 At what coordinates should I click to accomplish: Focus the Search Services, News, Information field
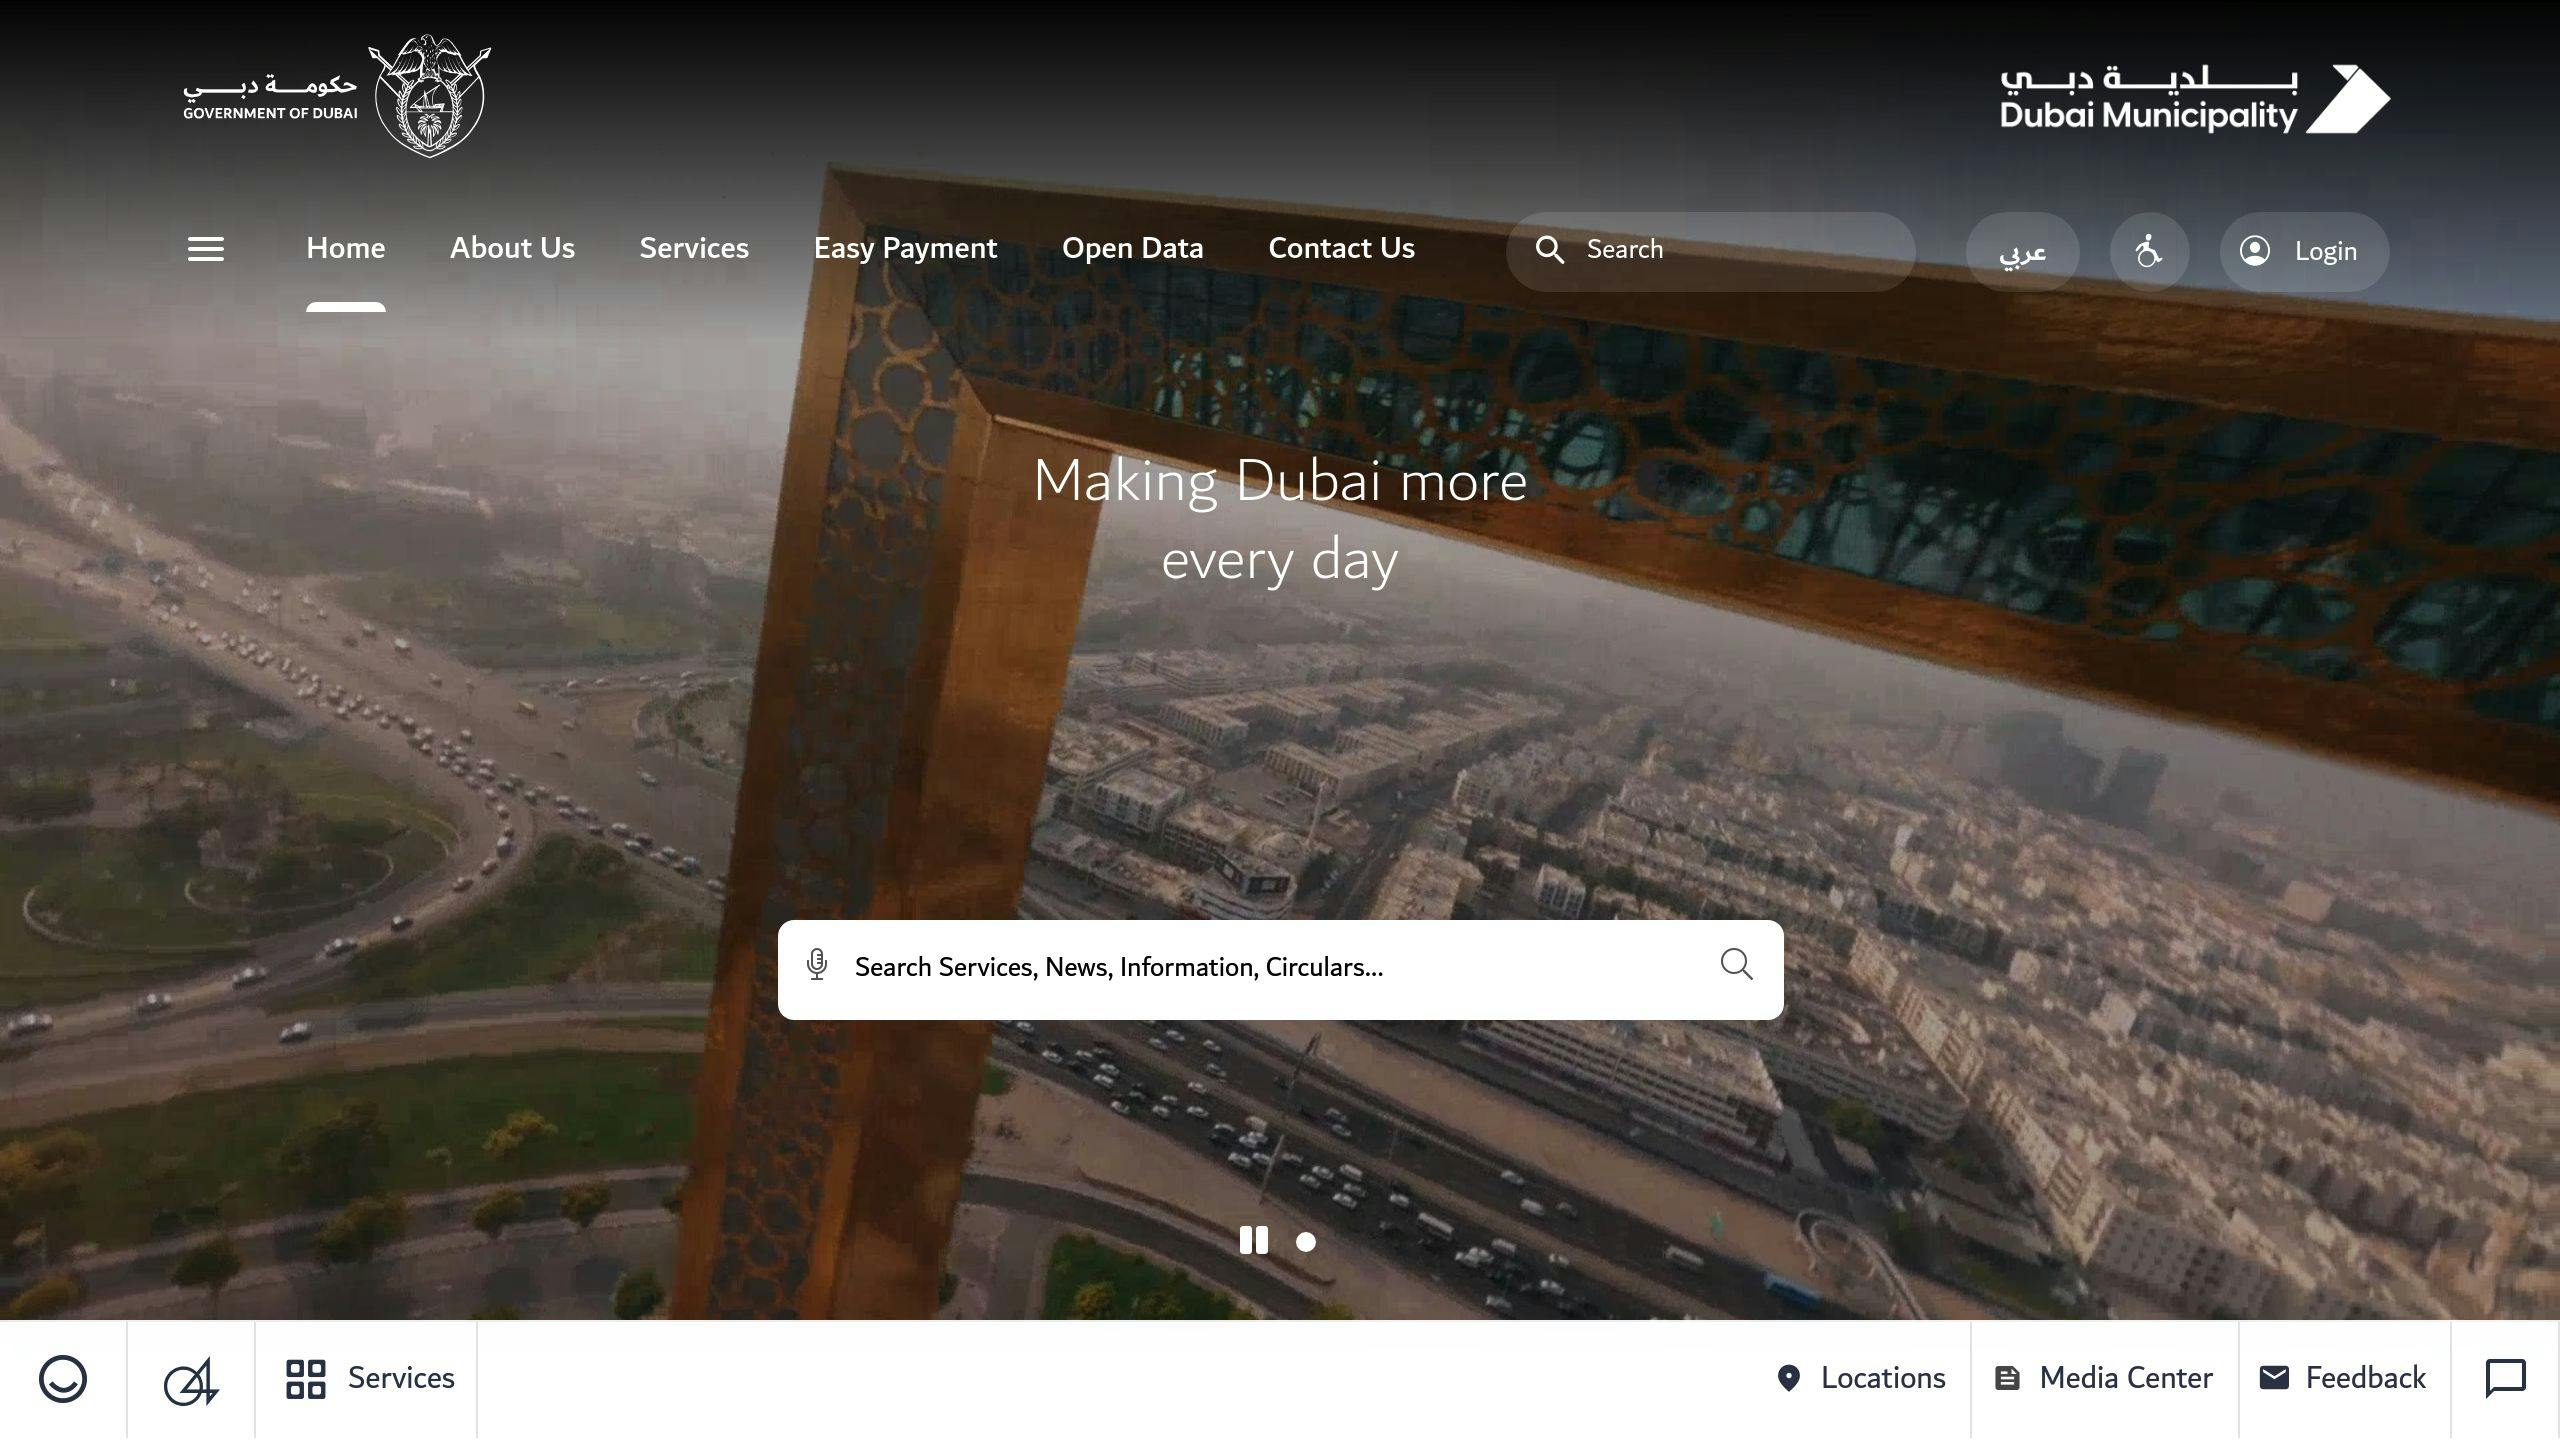point(1280,969)
